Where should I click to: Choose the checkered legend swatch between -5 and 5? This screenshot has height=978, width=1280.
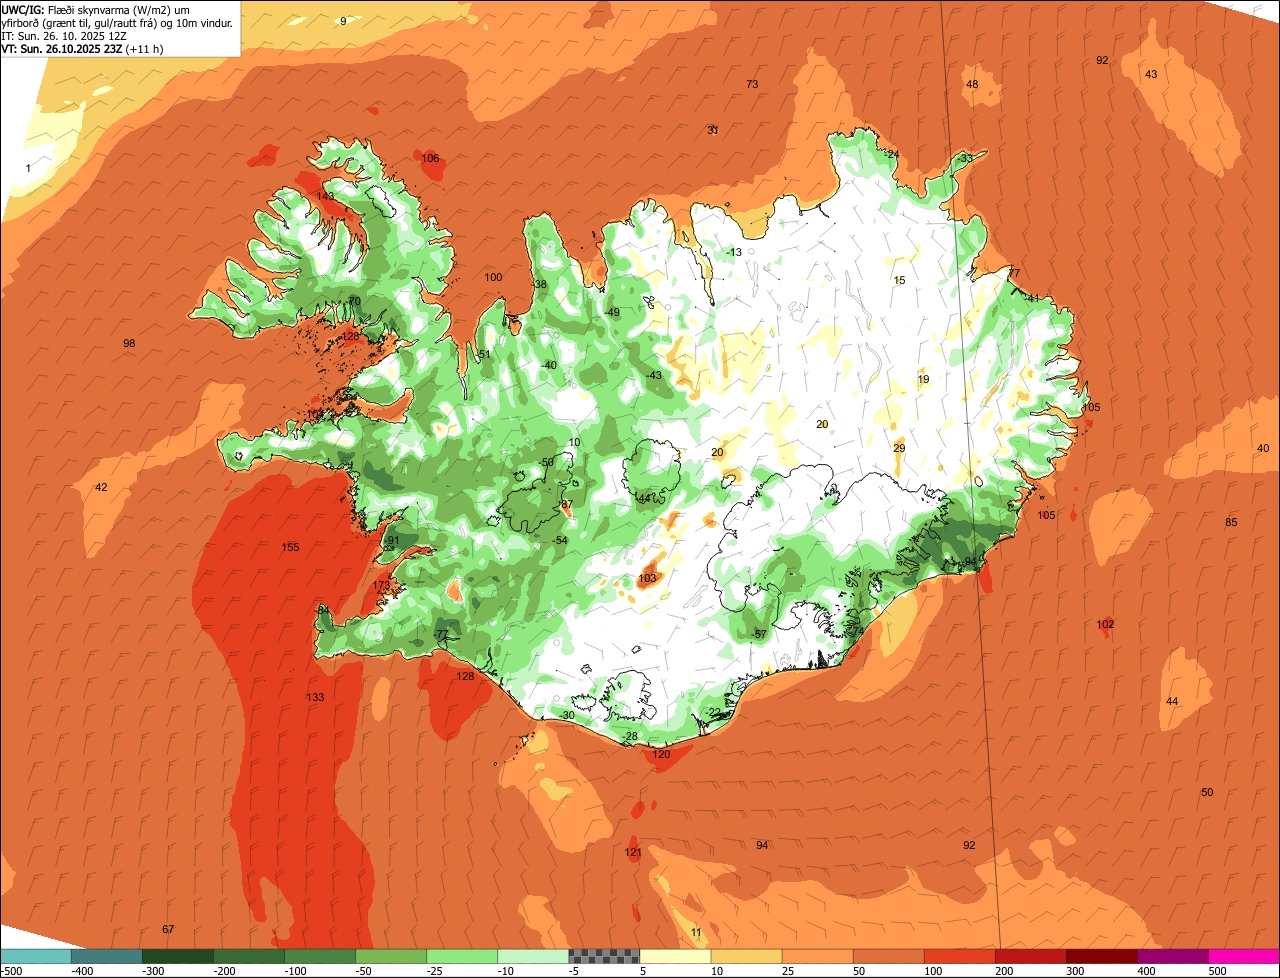605,956
